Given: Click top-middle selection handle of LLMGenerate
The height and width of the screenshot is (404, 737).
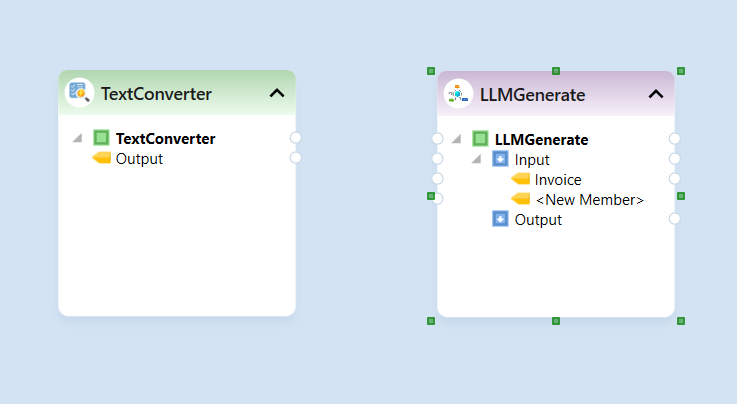Looking at the screenshot, I should click(556, 71).
